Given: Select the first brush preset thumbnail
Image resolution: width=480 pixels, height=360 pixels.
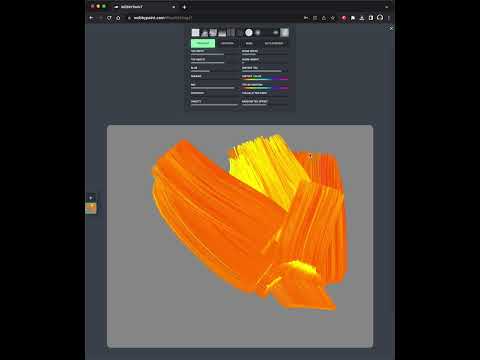Looking at the screenshot, I should [x=195, y=32].
